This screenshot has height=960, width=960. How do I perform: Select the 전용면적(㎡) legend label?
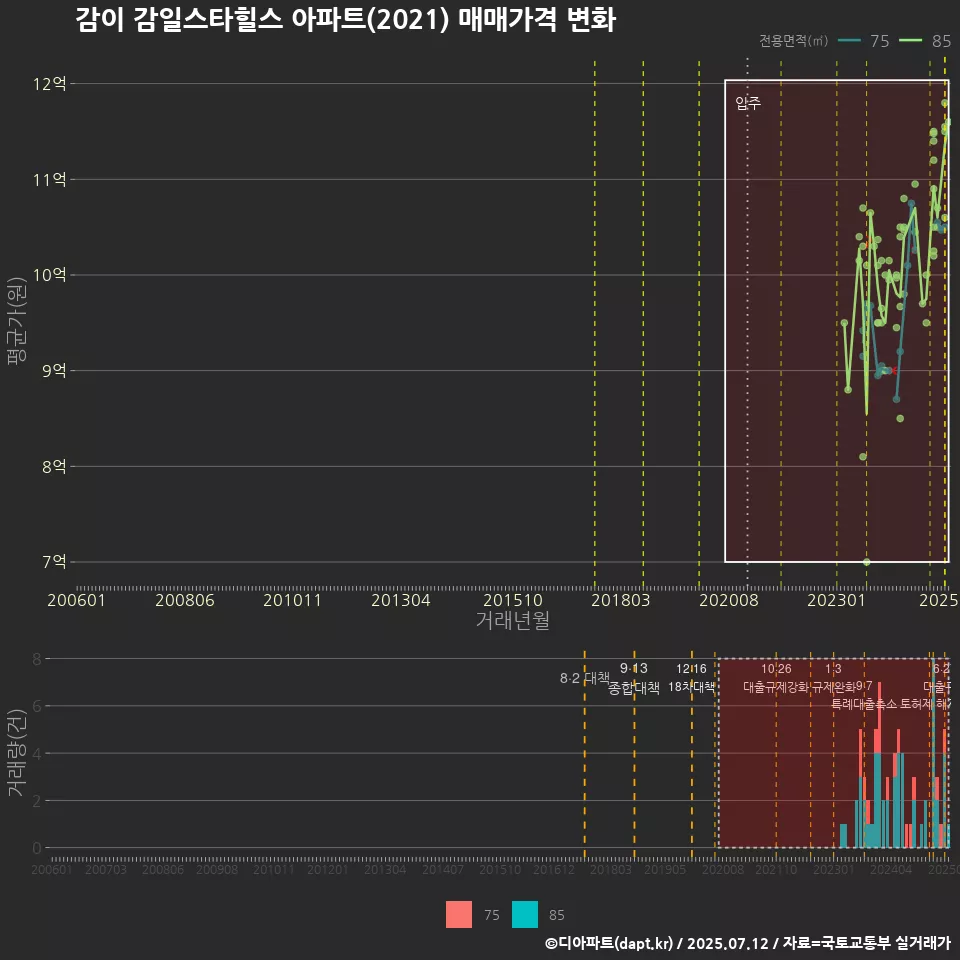point(793,41)
